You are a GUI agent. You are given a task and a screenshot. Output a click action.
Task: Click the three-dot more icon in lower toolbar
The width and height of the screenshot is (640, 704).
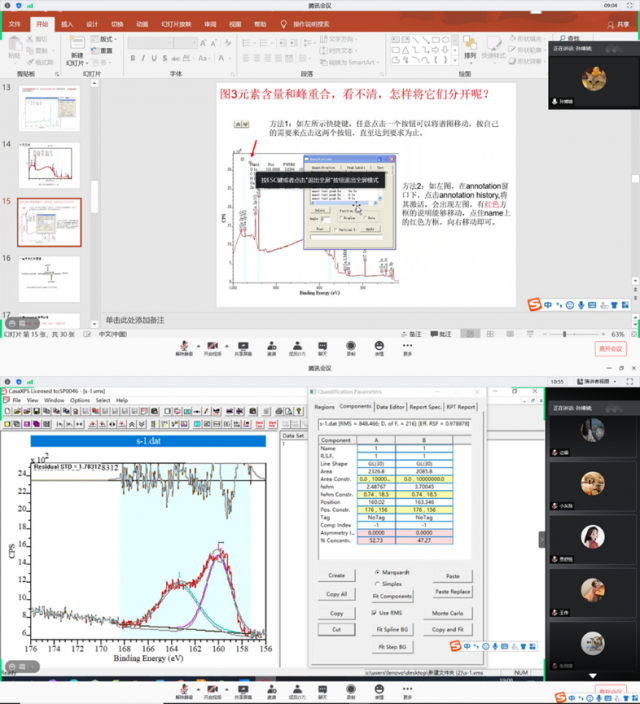coord(407,688)
